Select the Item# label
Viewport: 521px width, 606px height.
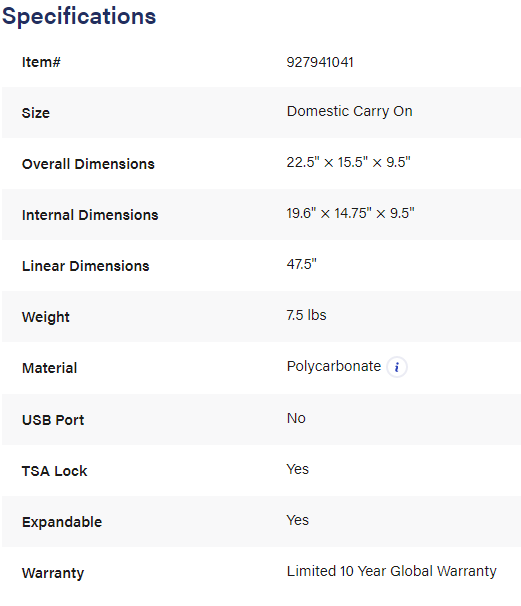pos(41,62)
